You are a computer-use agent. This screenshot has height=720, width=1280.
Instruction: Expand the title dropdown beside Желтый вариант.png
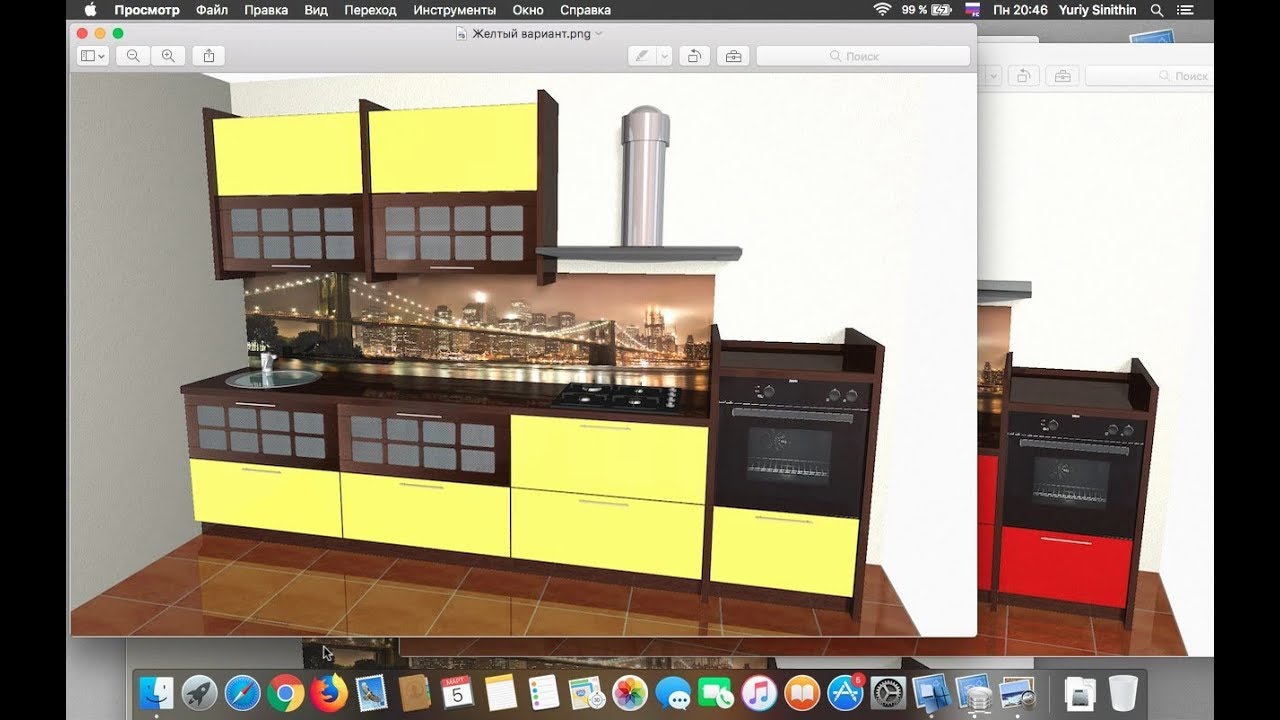(599, 33)
